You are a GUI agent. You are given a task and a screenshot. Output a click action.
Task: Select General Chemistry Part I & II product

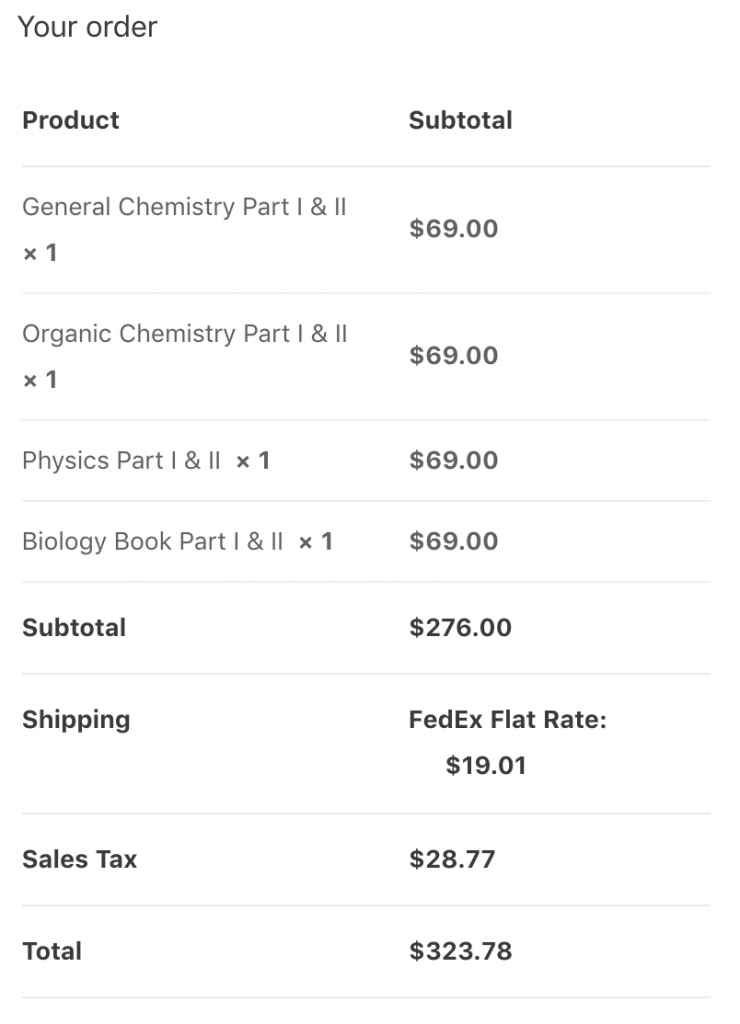click(184, 207)
